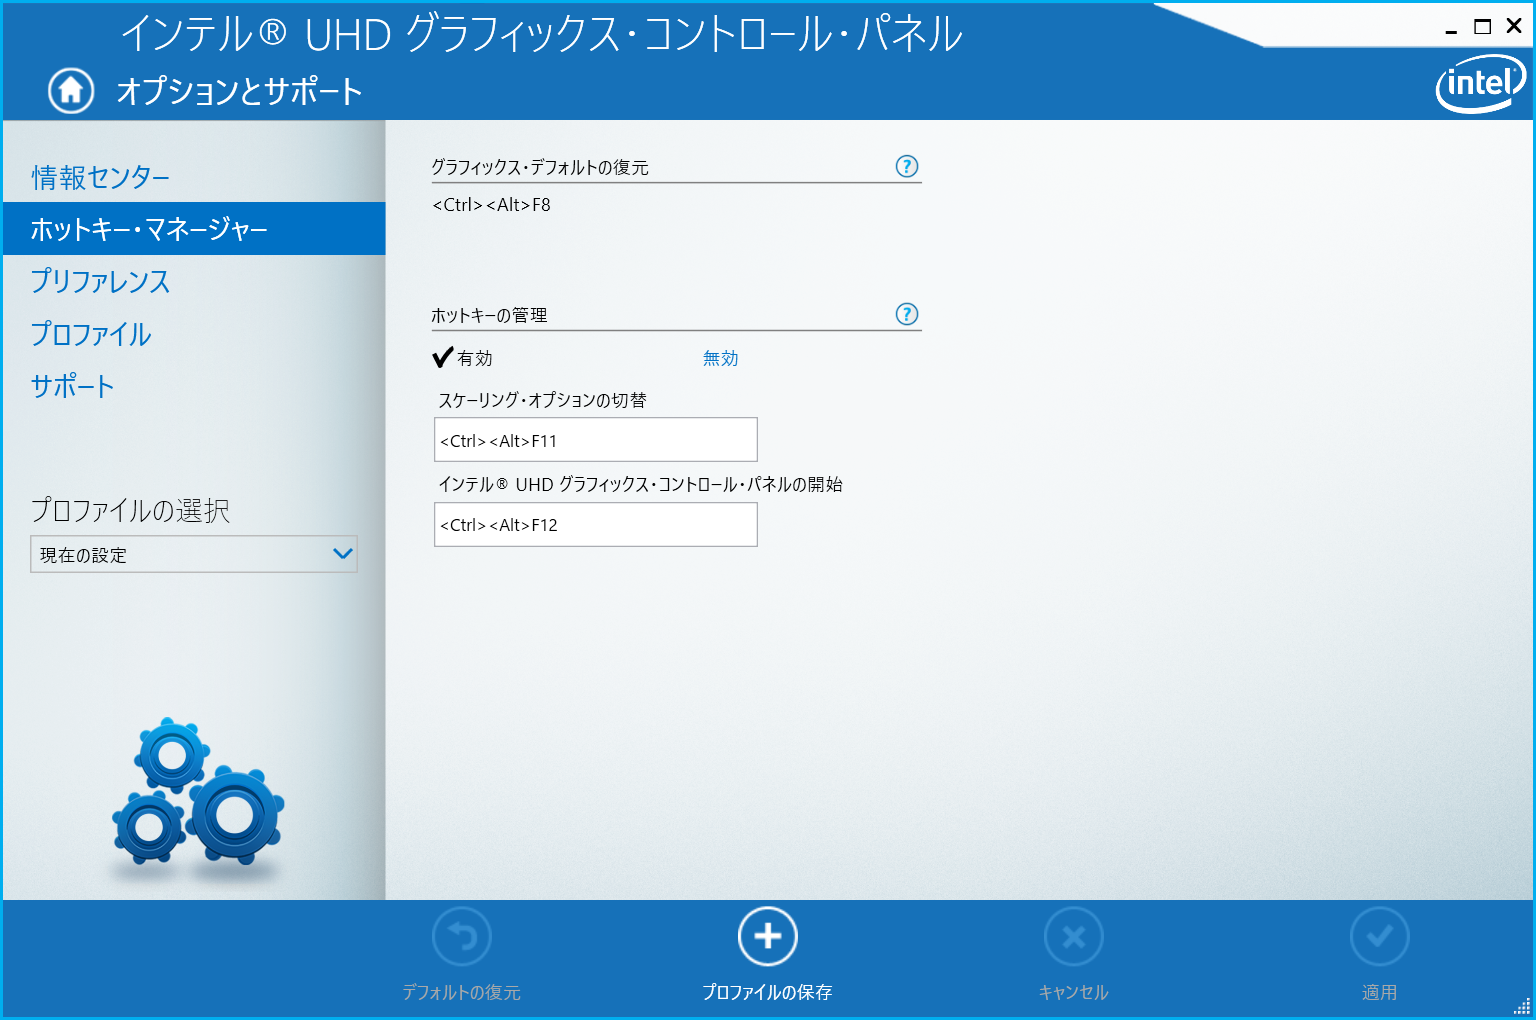Open サポート in the sidebar
Viewport: 1536px width, 1020px height.
coord(72,386)
